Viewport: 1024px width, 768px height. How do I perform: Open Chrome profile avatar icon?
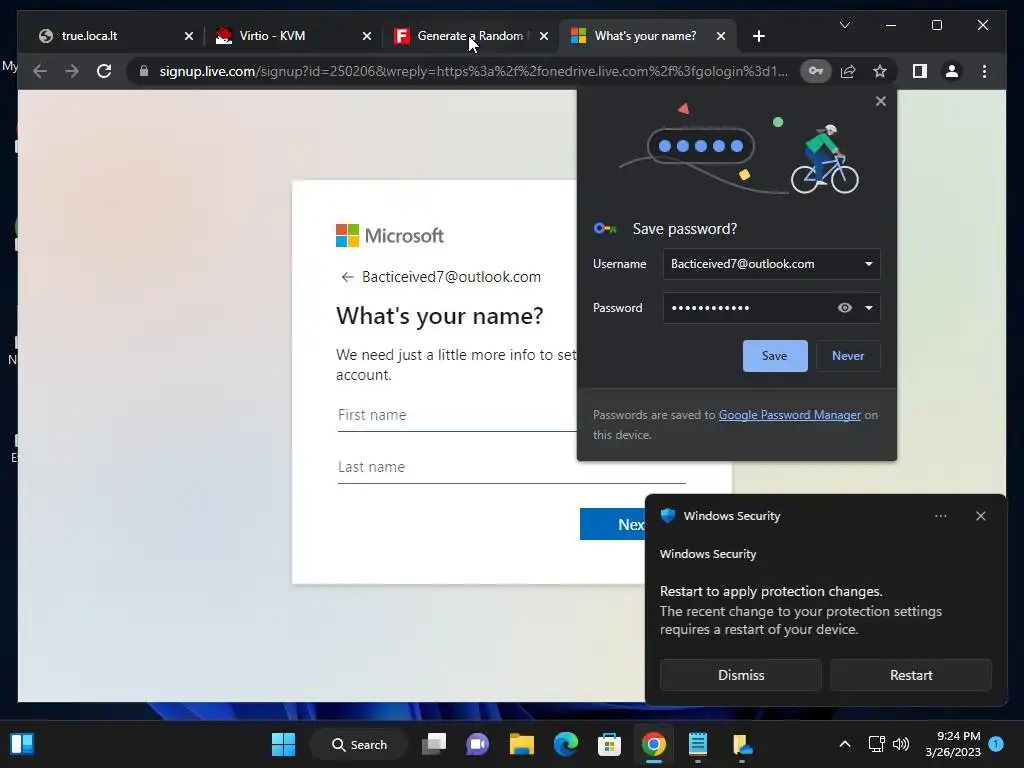coord(952,71)
